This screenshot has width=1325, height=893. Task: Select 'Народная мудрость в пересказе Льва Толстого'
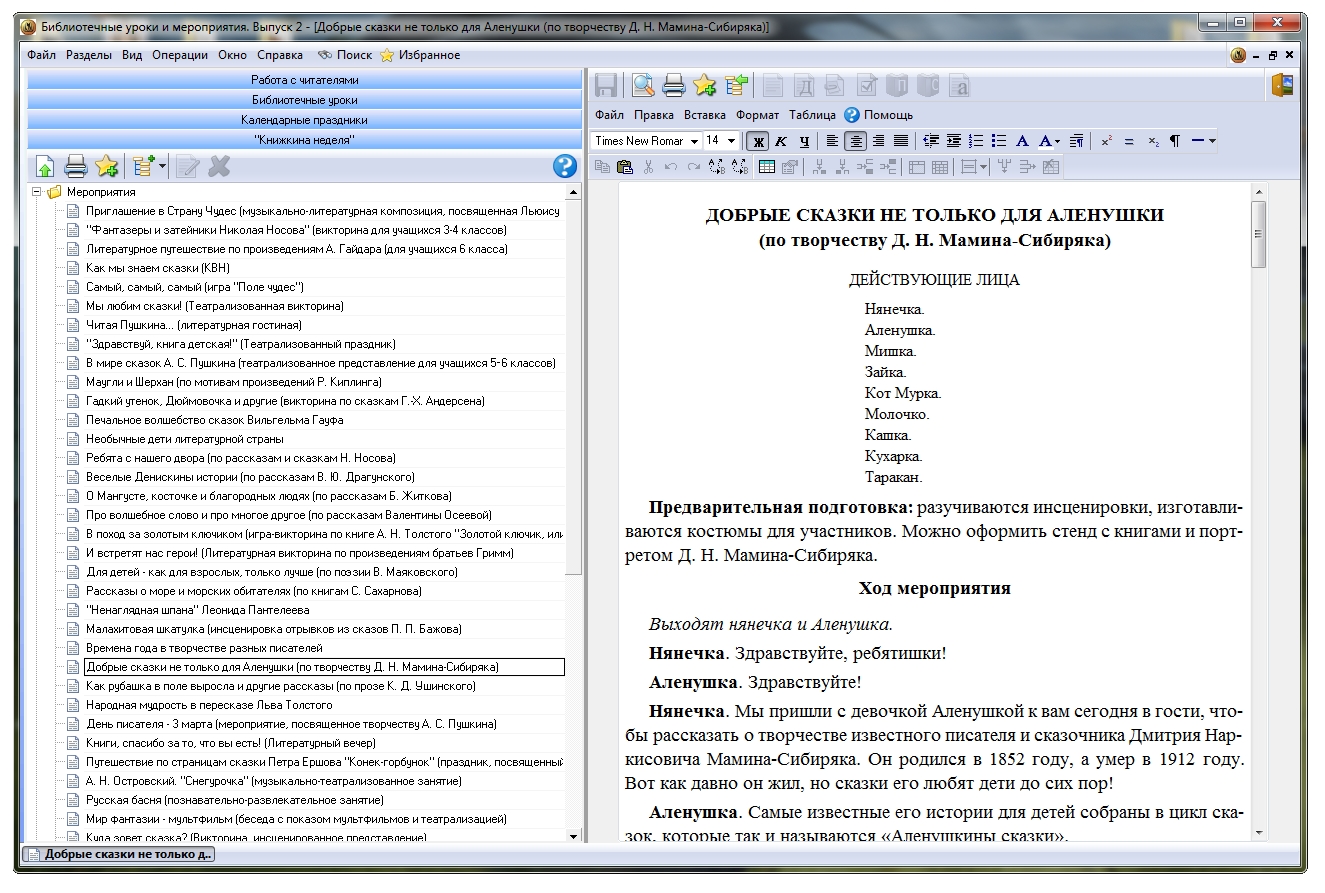pos(209,705)
